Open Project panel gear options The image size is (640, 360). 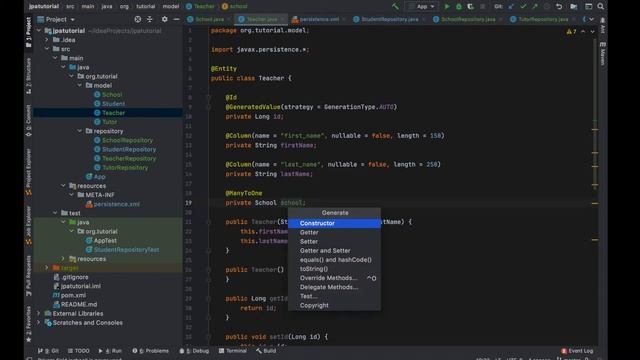pos(164,19)
